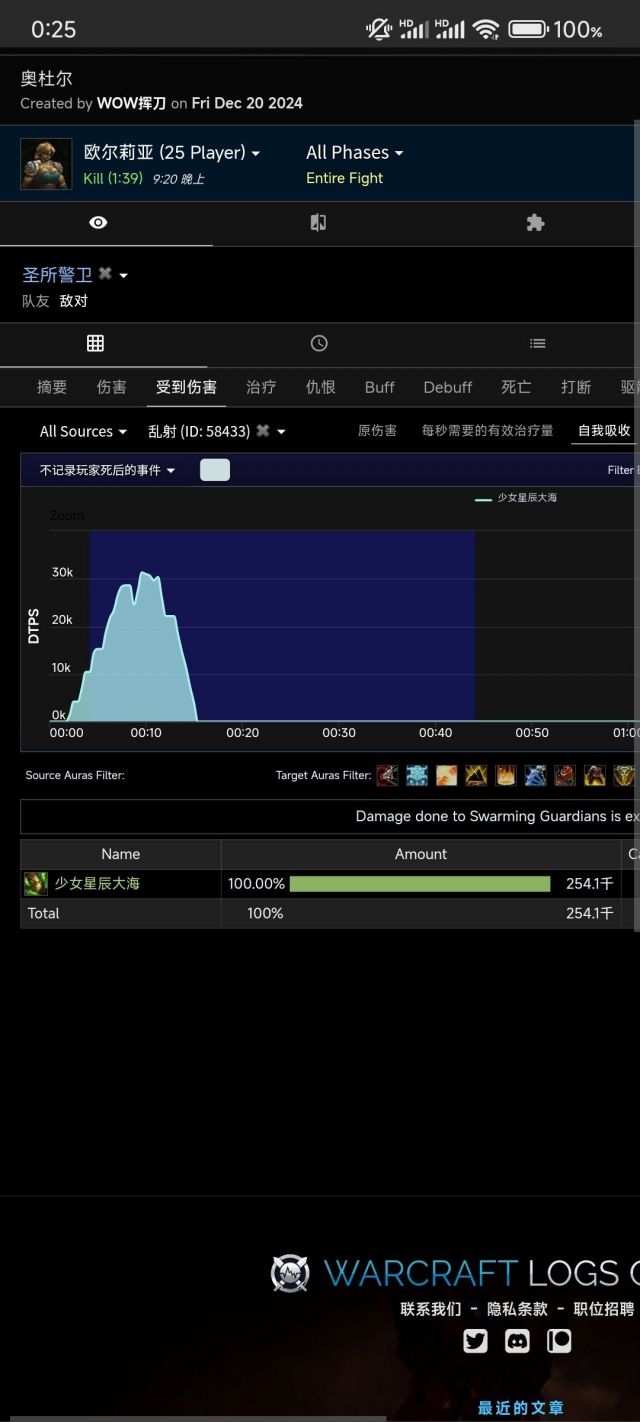
Task: Switch to the list events view icon
Action: 538,343
